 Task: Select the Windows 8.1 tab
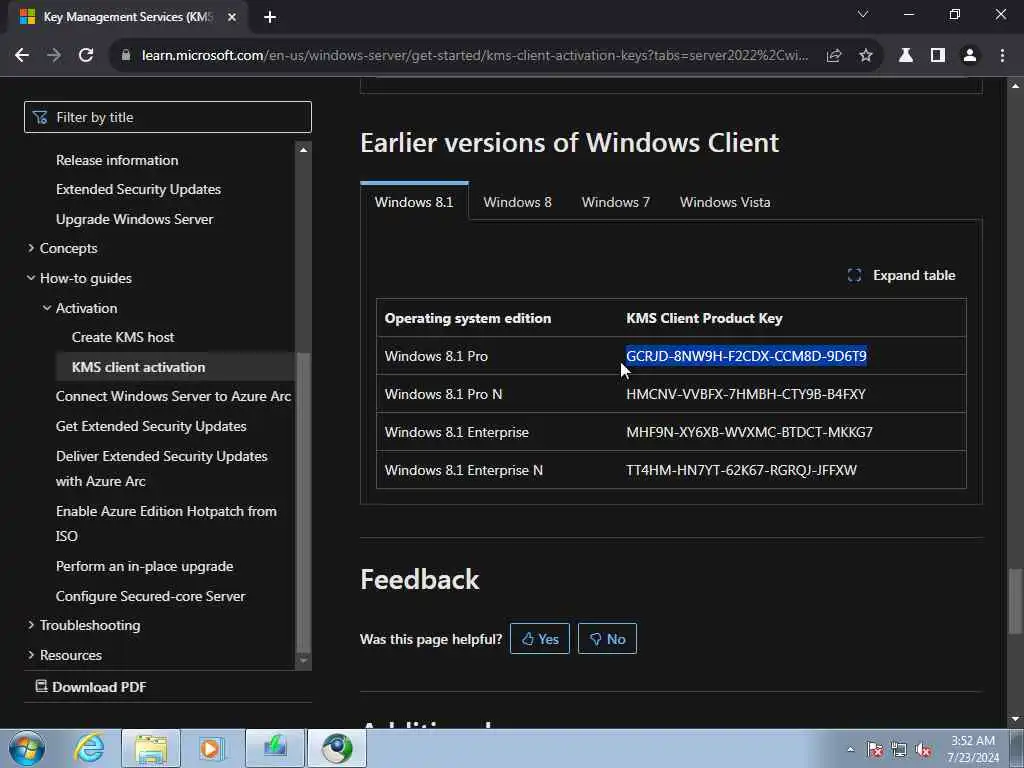coord(414,202)
